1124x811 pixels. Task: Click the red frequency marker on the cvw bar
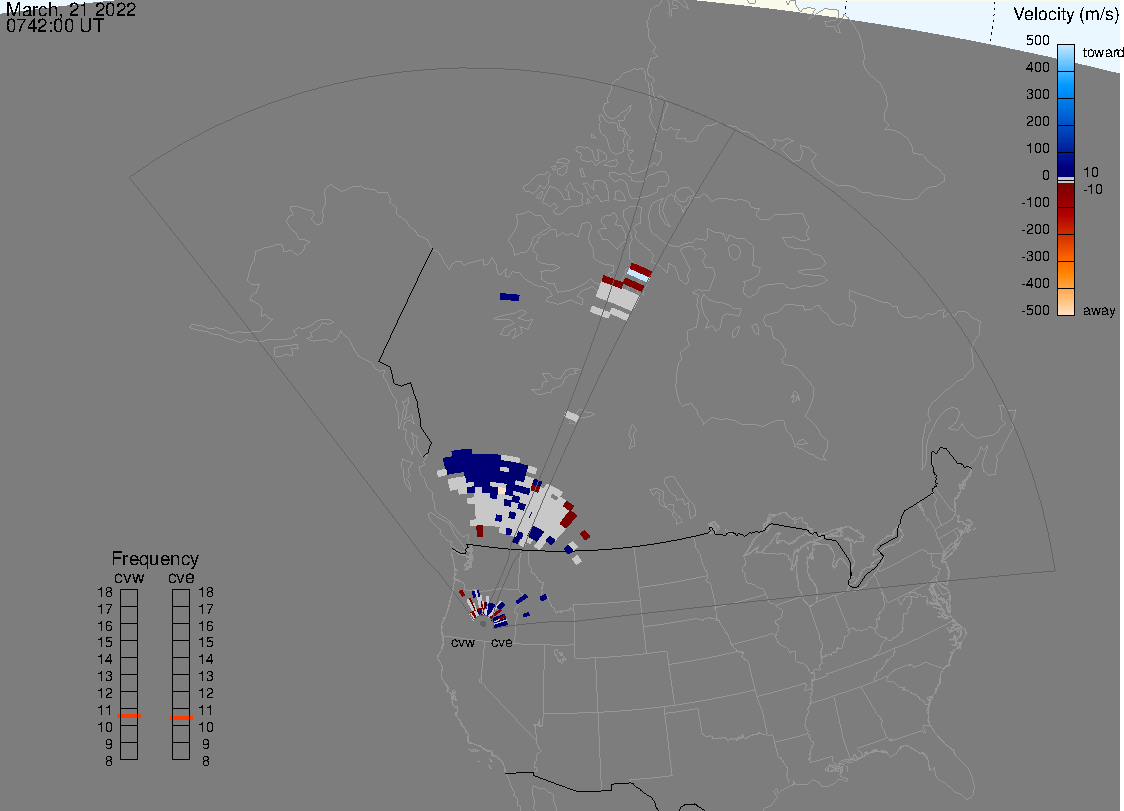click(129, 716)
